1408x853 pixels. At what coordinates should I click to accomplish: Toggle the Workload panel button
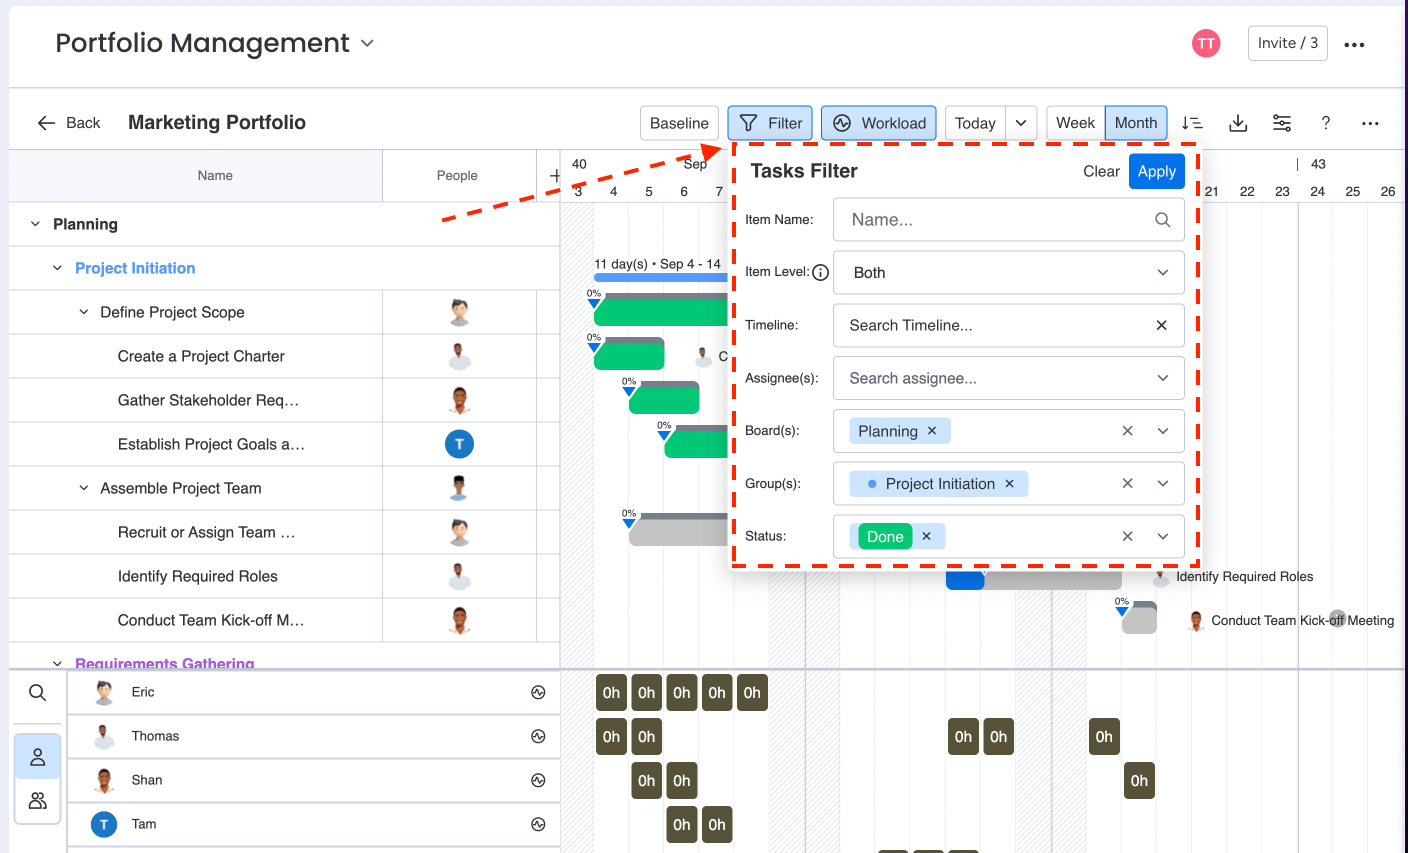pos(879,123)
